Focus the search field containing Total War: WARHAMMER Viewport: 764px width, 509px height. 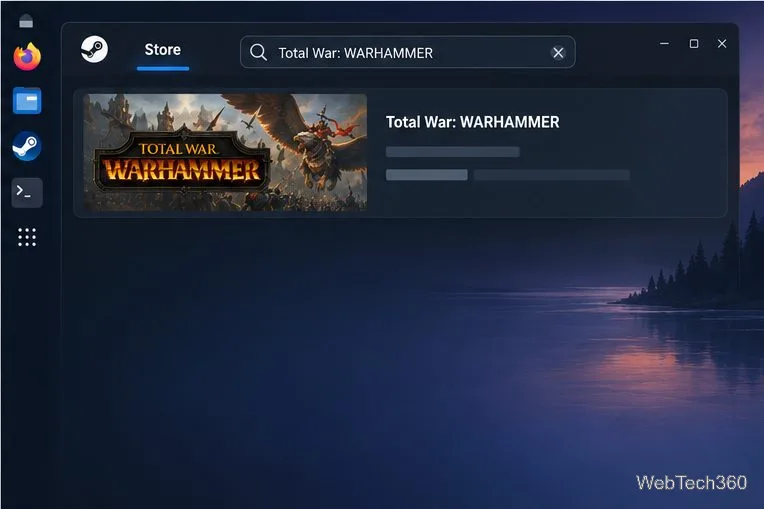click(407, 52)
